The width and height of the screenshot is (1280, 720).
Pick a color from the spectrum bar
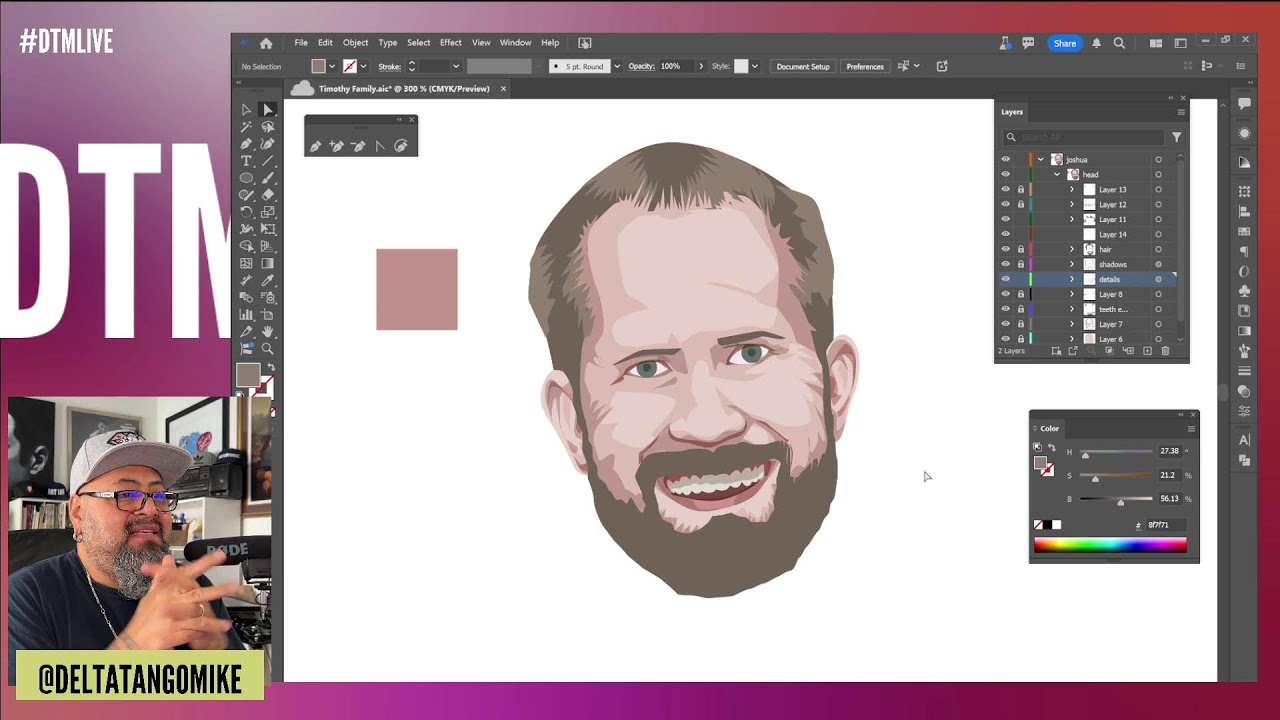1110,545
